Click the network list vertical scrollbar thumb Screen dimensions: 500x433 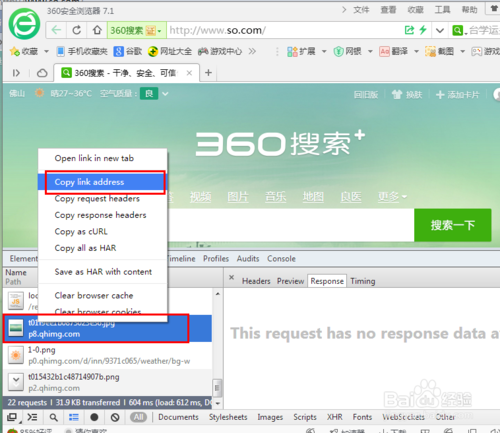tap(217, 388)
